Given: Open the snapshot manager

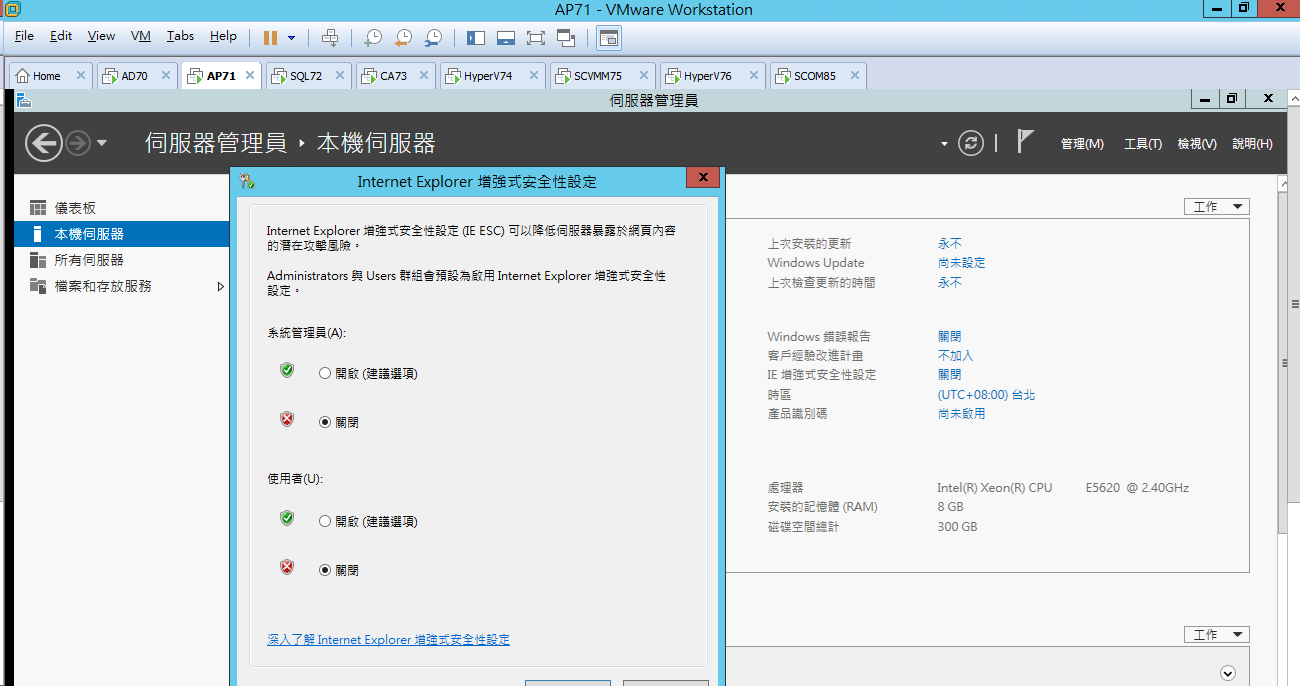Looking at the screenshot, I should (433, 38).
